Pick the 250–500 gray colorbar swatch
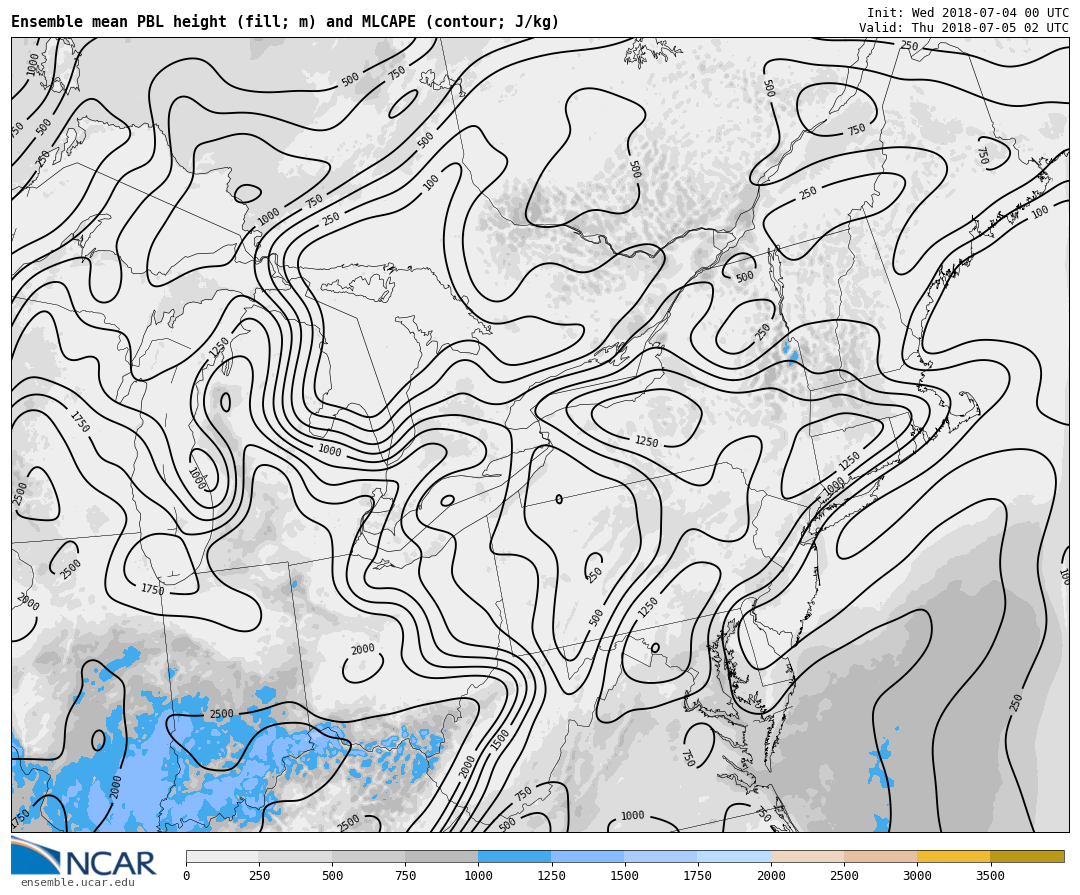 [x=295, y=856]
